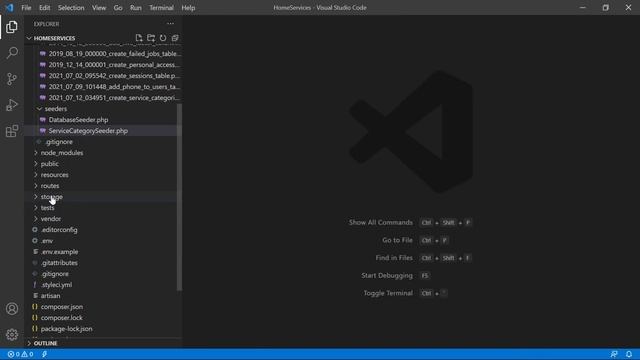Open the Search view icon
Screen dimensions: 640x360
(x=12, y=53)
